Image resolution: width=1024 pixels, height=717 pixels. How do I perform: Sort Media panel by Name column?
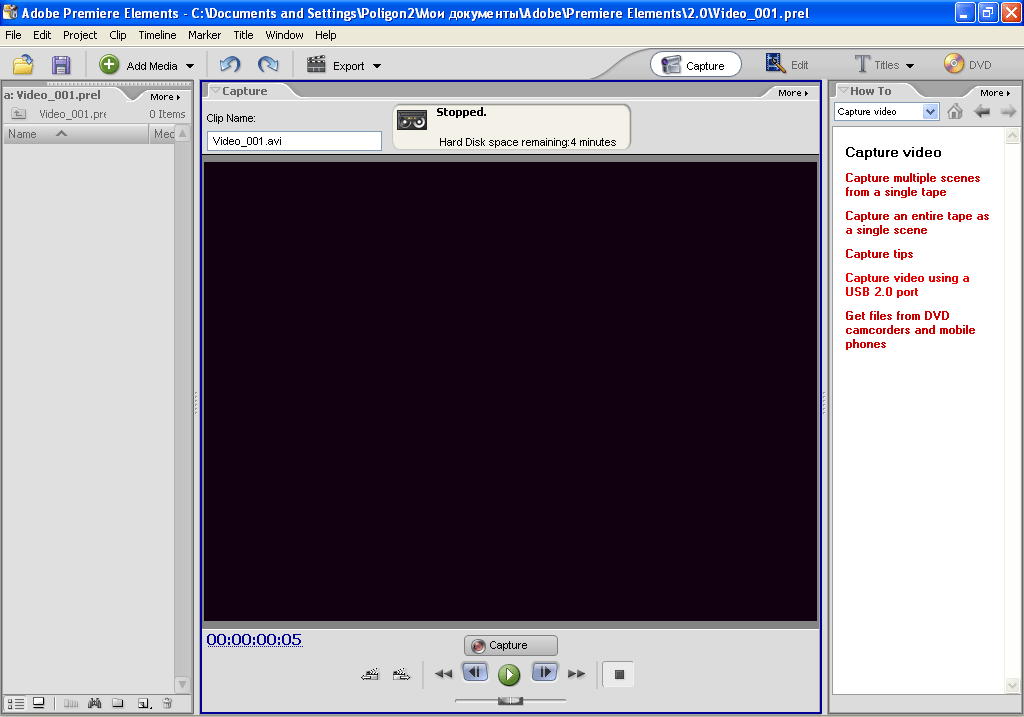(x=76, y=134)
